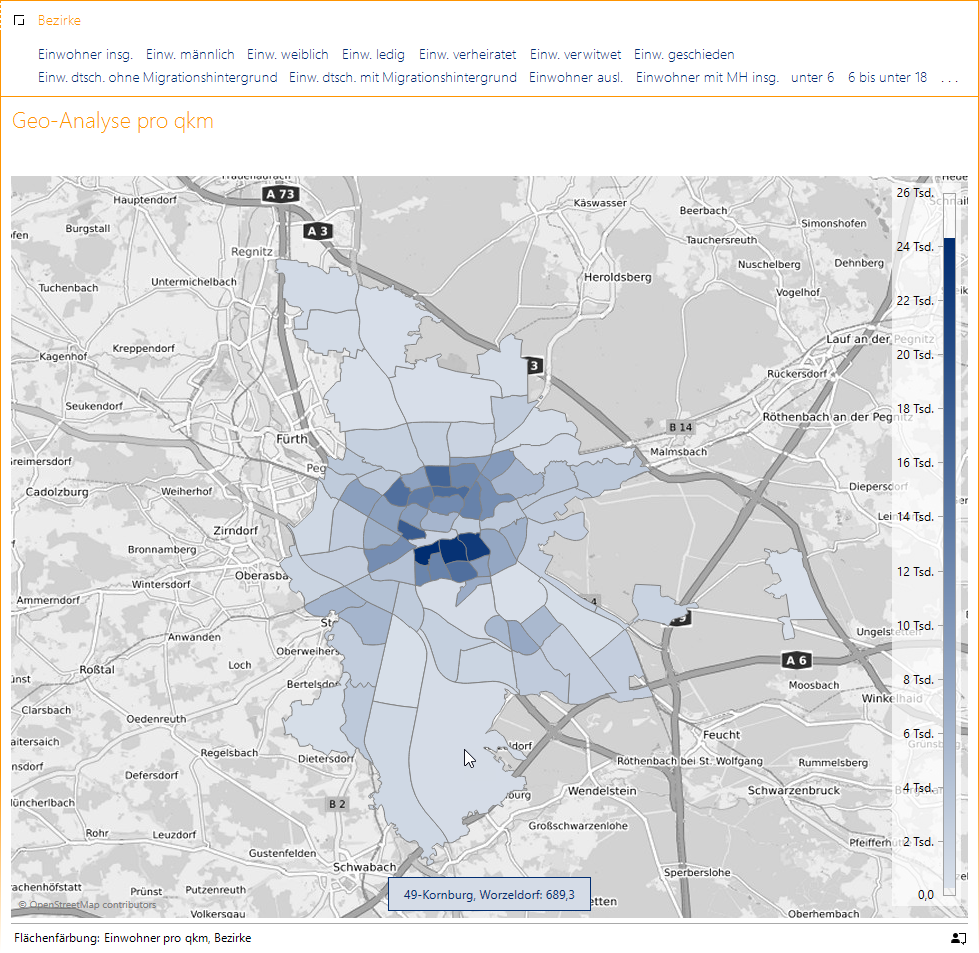
Task: Pick the 'Einwohner ausl.' measure
Action: pyautogui.click(x=576, y=78)
